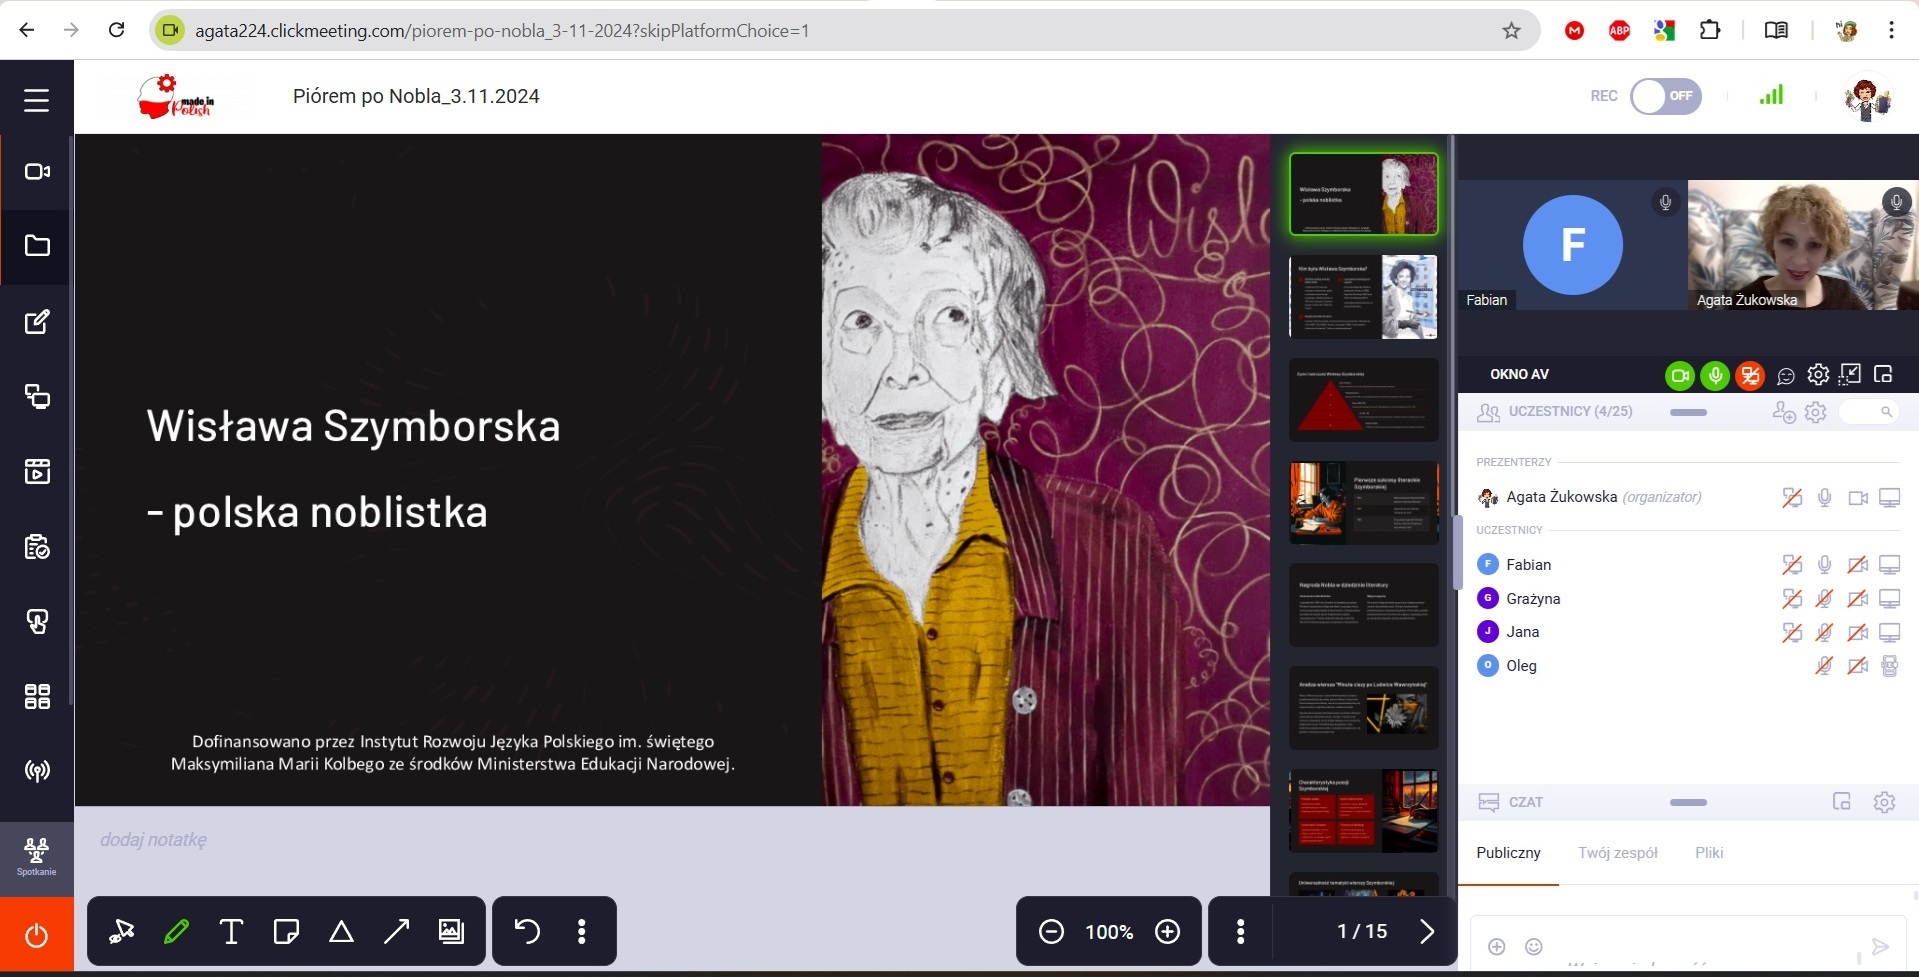Open the call-to-action sidebar icon

(x=37, y=622)
